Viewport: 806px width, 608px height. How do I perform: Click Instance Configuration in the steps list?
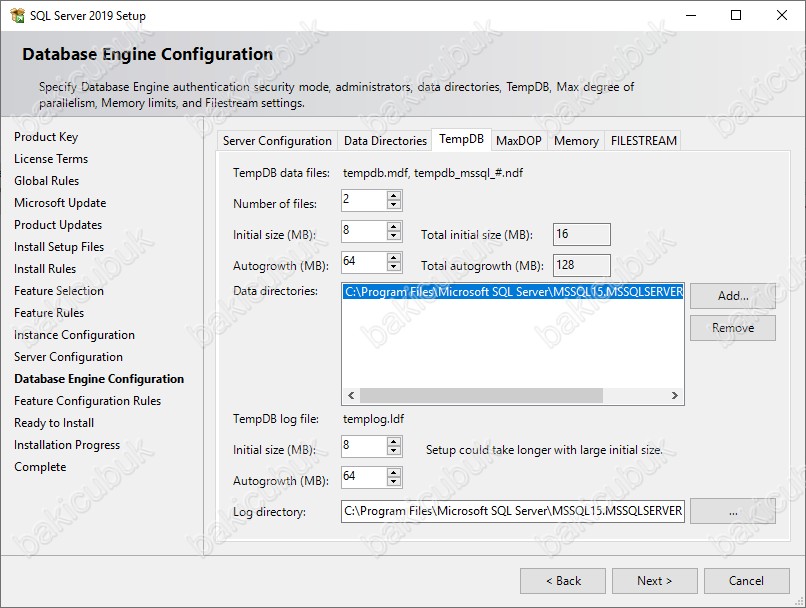[74, 335]
